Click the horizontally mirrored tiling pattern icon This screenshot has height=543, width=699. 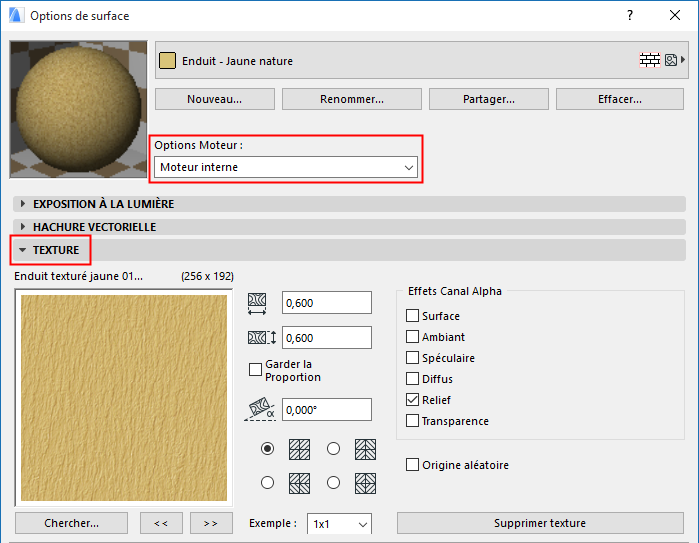click(365, 449)
